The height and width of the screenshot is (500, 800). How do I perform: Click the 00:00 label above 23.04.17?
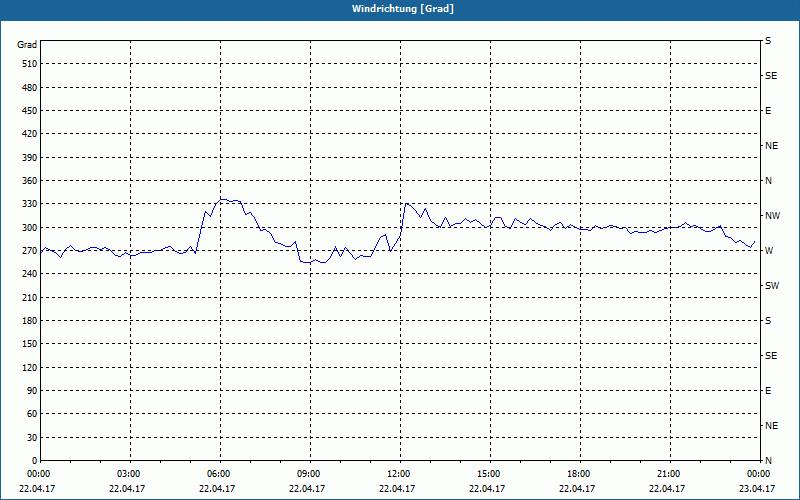coord(759,474)
